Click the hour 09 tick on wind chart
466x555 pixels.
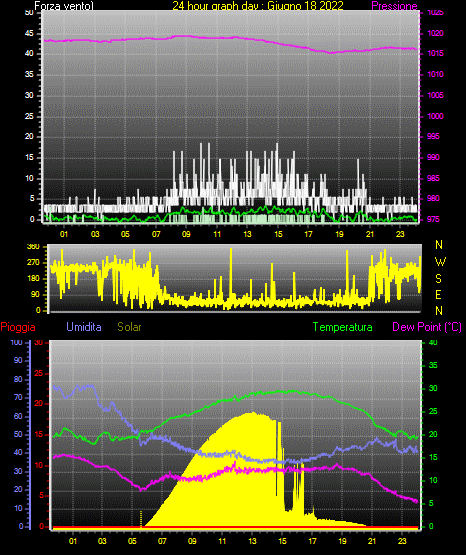click(186, 234)
